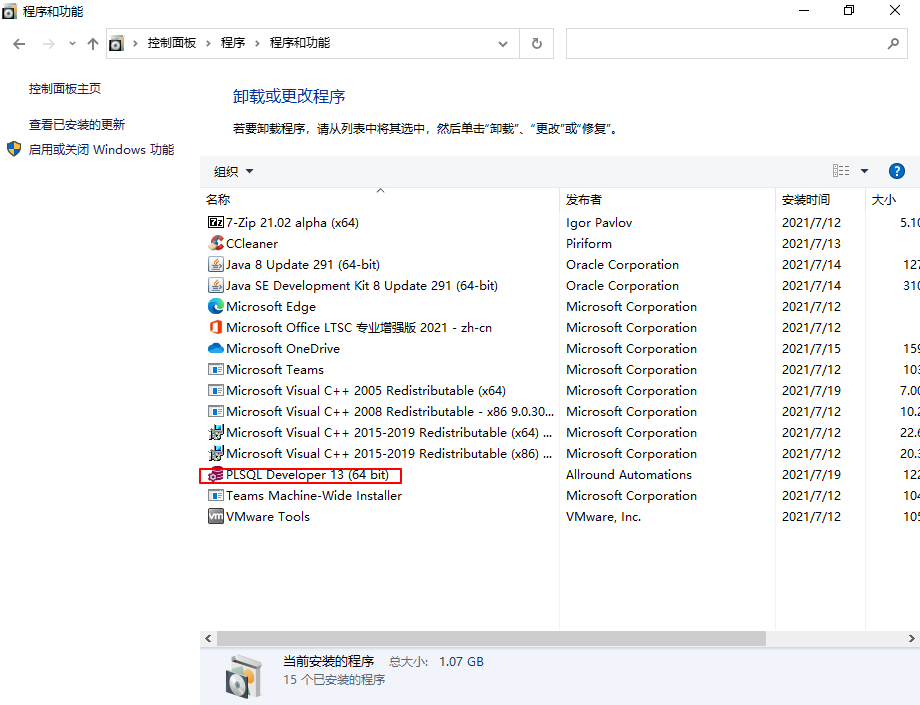This screenshot has height=705, width=920.
Task: Click the Visual C++ 2005 Redistributable icon
Action: 216,391
